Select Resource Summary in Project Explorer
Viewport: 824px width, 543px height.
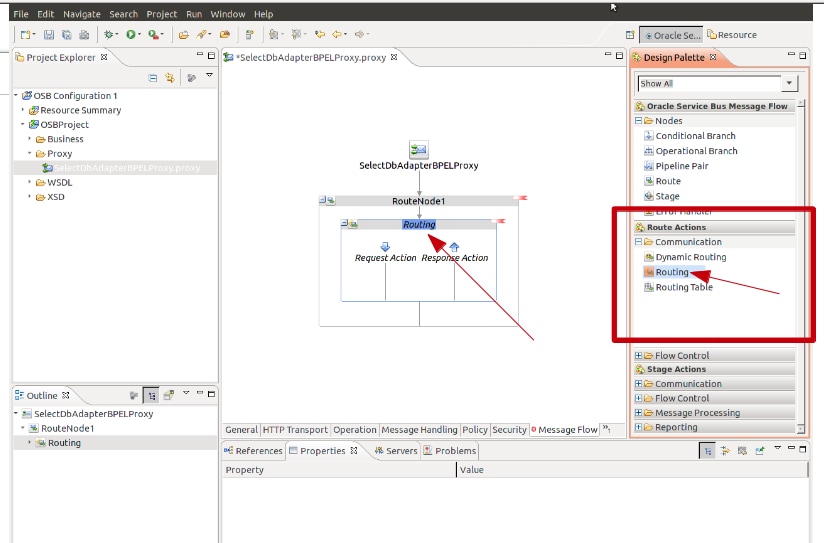tap(75, 110)
